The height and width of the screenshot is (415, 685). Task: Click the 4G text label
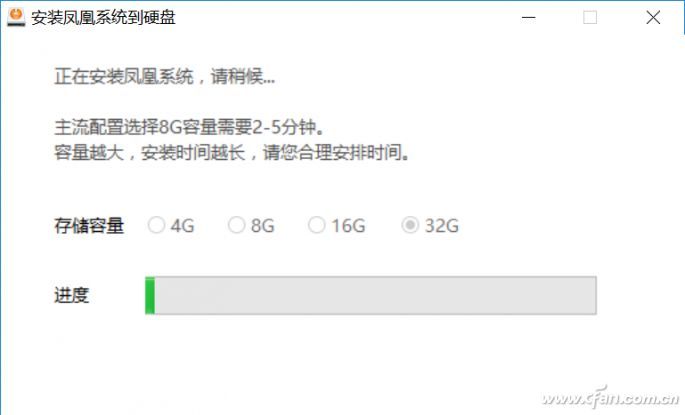(x=183, y=226)
